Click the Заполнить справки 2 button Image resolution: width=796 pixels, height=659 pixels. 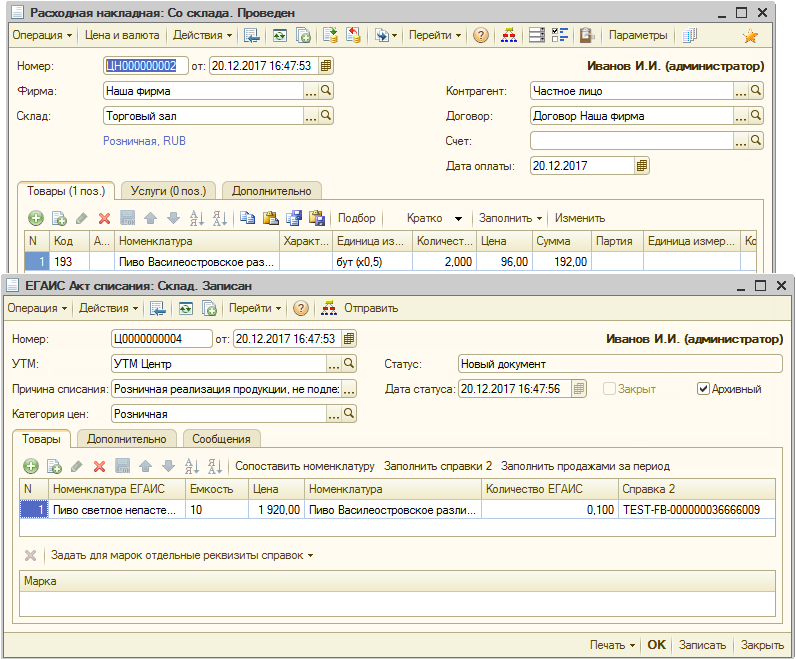tap(438, 466)
